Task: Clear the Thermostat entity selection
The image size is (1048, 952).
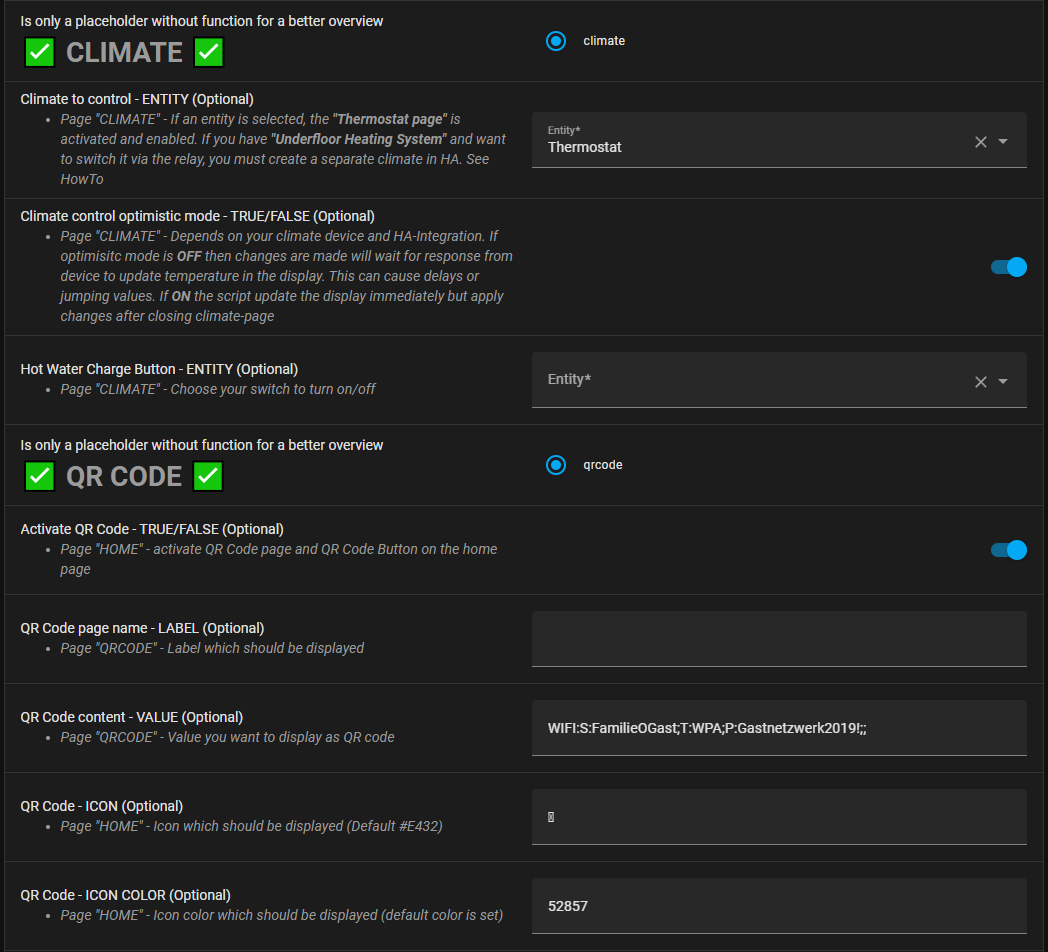Action: (x=980, y=142)
